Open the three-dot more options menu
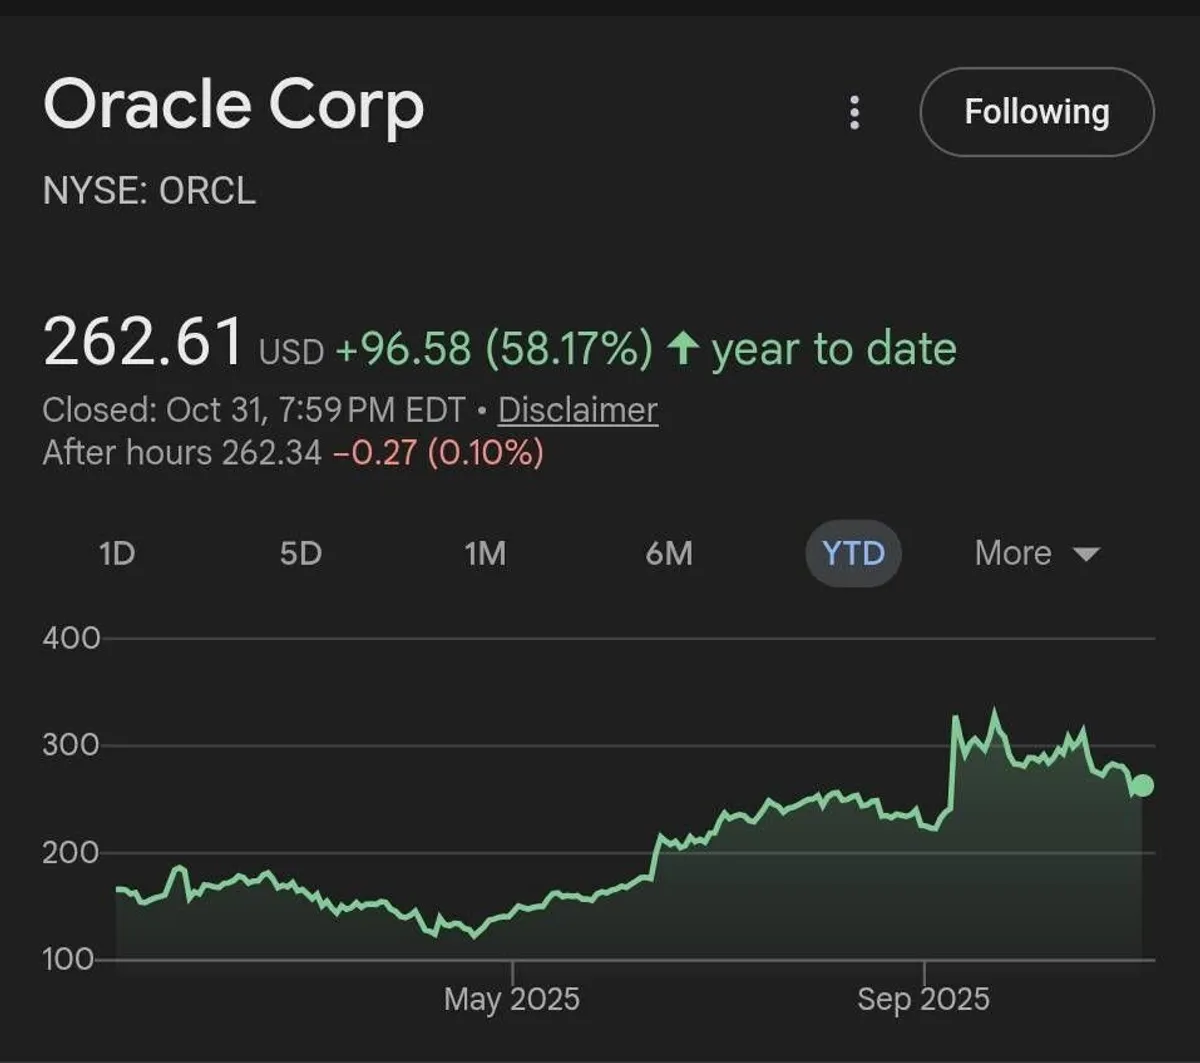Image resolution: width=1200 pixels, height=1063 pixels. point(854,113)
